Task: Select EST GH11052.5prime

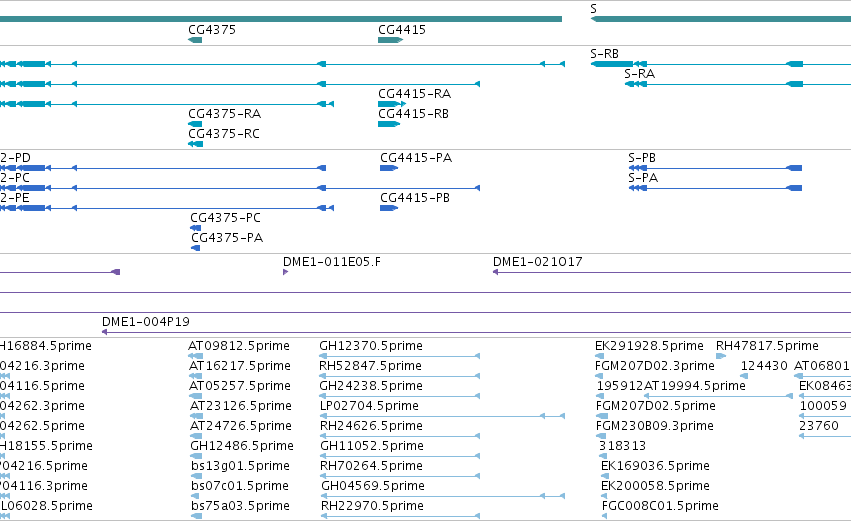Action: (x=372, y=446)
